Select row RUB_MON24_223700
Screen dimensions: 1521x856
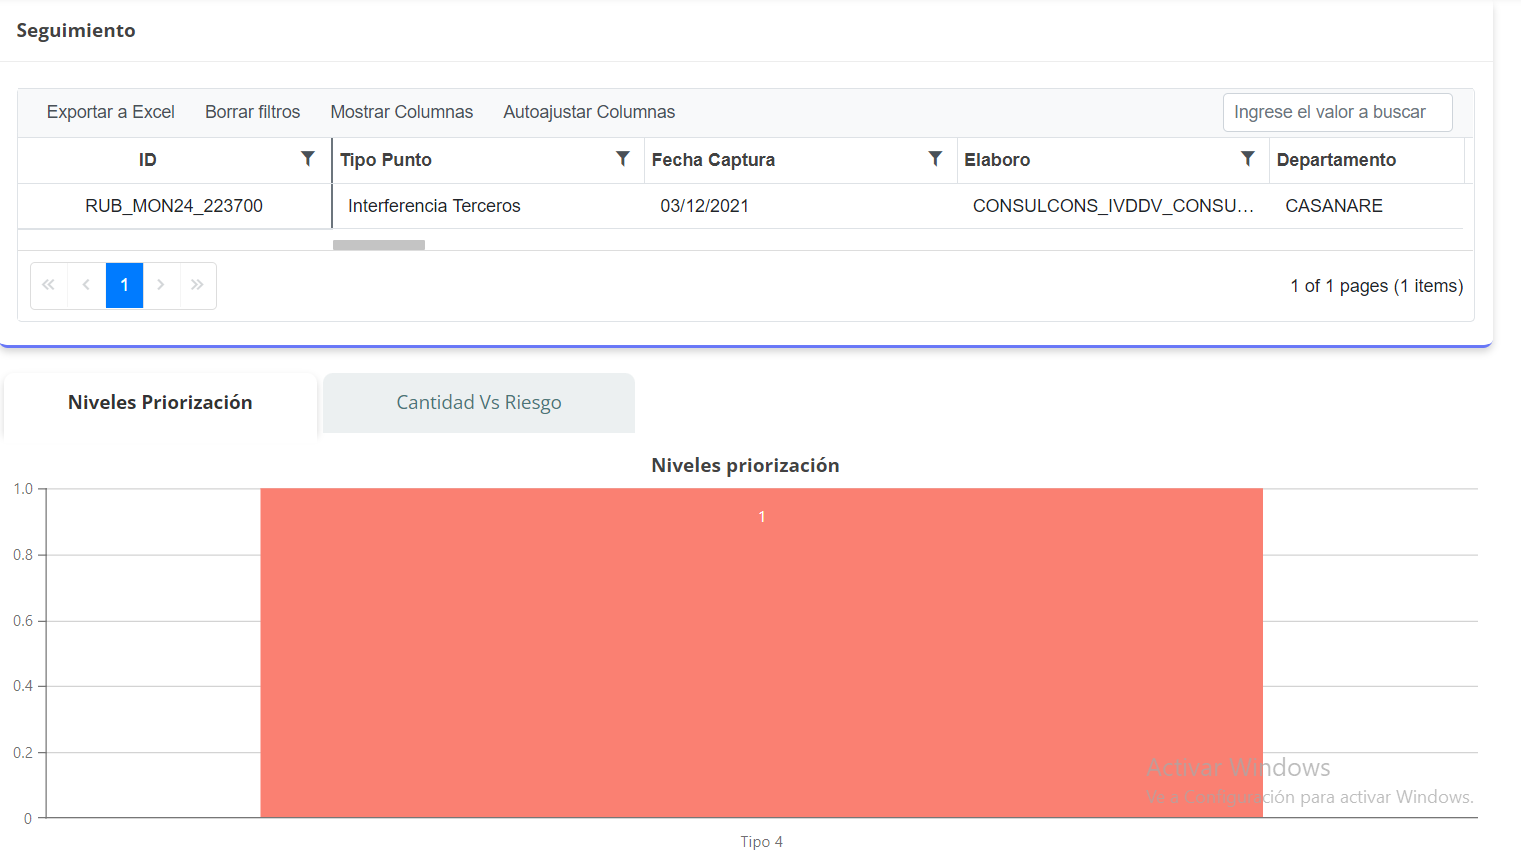click(x=174, y=206)
